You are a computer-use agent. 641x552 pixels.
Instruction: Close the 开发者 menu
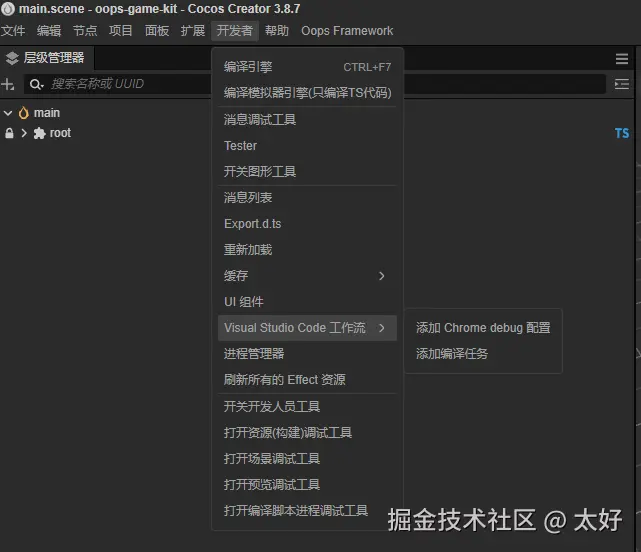tap(235, 31)
